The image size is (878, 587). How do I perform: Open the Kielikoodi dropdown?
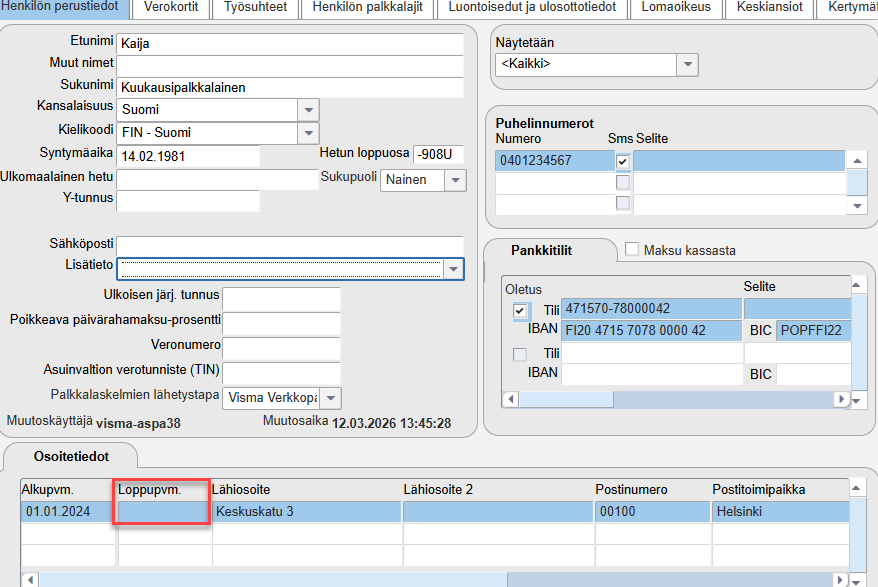tap(309, 133)
